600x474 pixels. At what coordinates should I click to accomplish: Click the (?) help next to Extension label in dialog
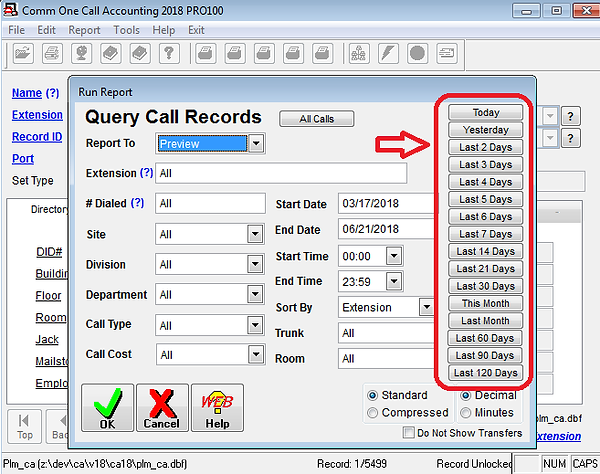[x=146, y=173]
